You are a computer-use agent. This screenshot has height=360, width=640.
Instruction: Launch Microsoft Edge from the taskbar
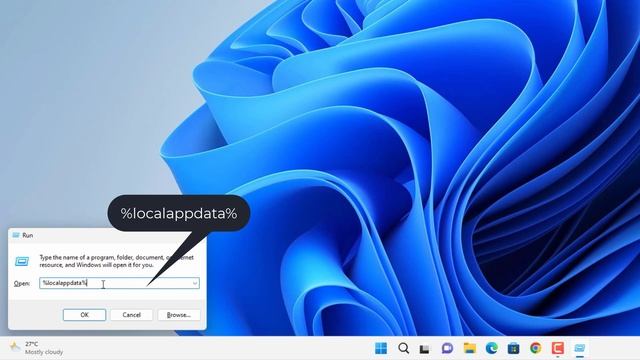tap(492, 348)
